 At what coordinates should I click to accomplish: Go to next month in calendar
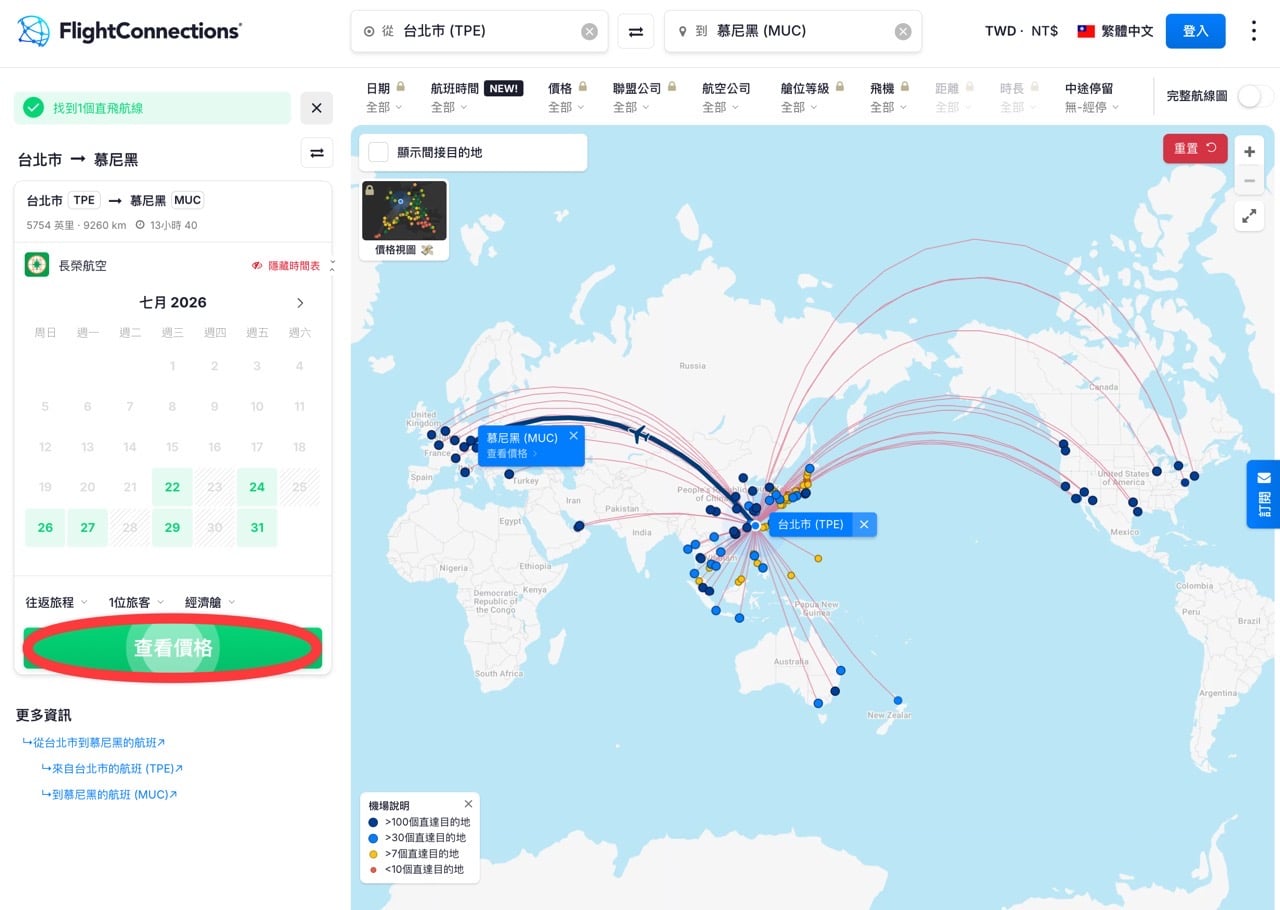300,303
